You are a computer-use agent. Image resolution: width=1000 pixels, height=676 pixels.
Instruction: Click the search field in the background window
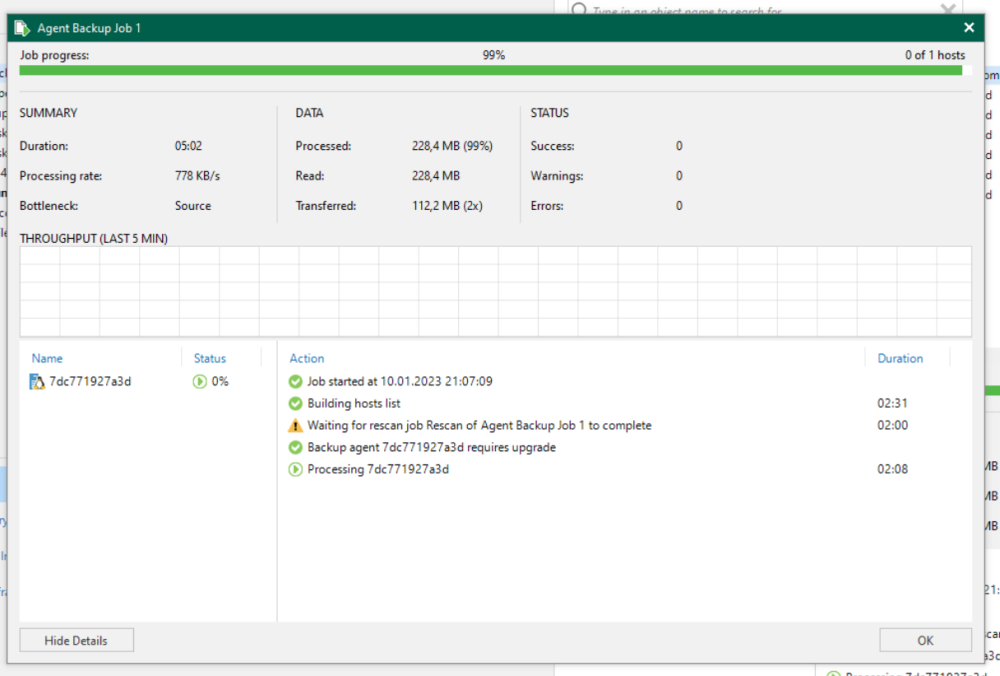tap(763, 9)
